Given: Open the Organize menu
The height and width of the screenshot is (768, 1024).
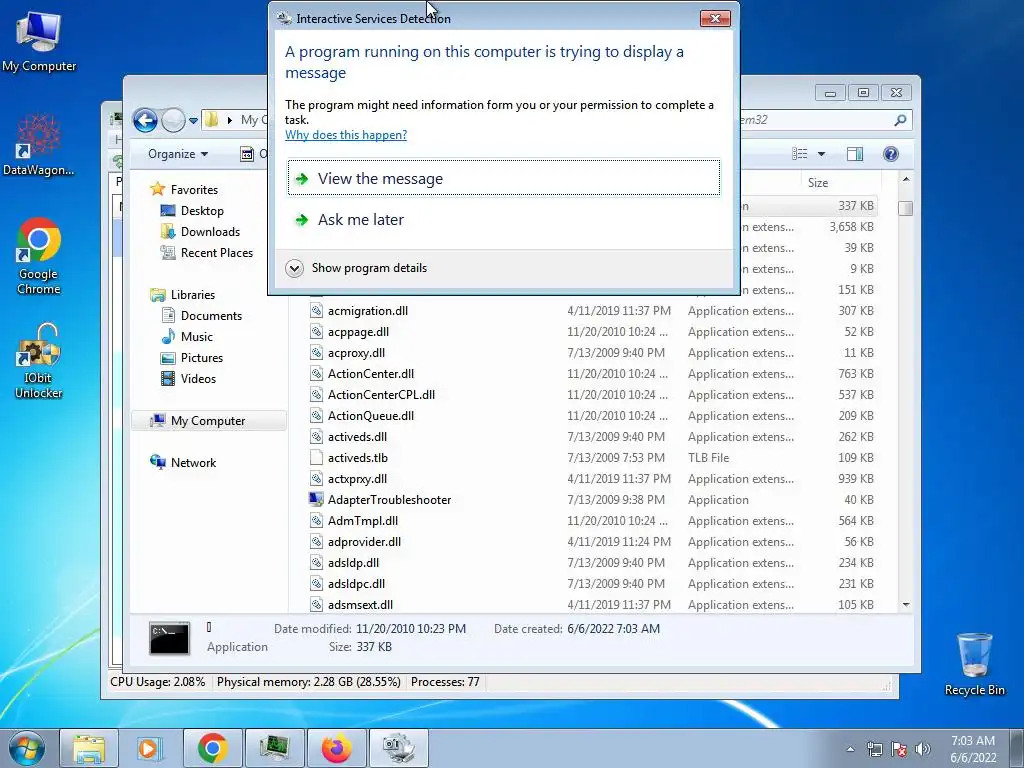Looking at the screenshot, I should pyautogui.click(x=178, y=153).
